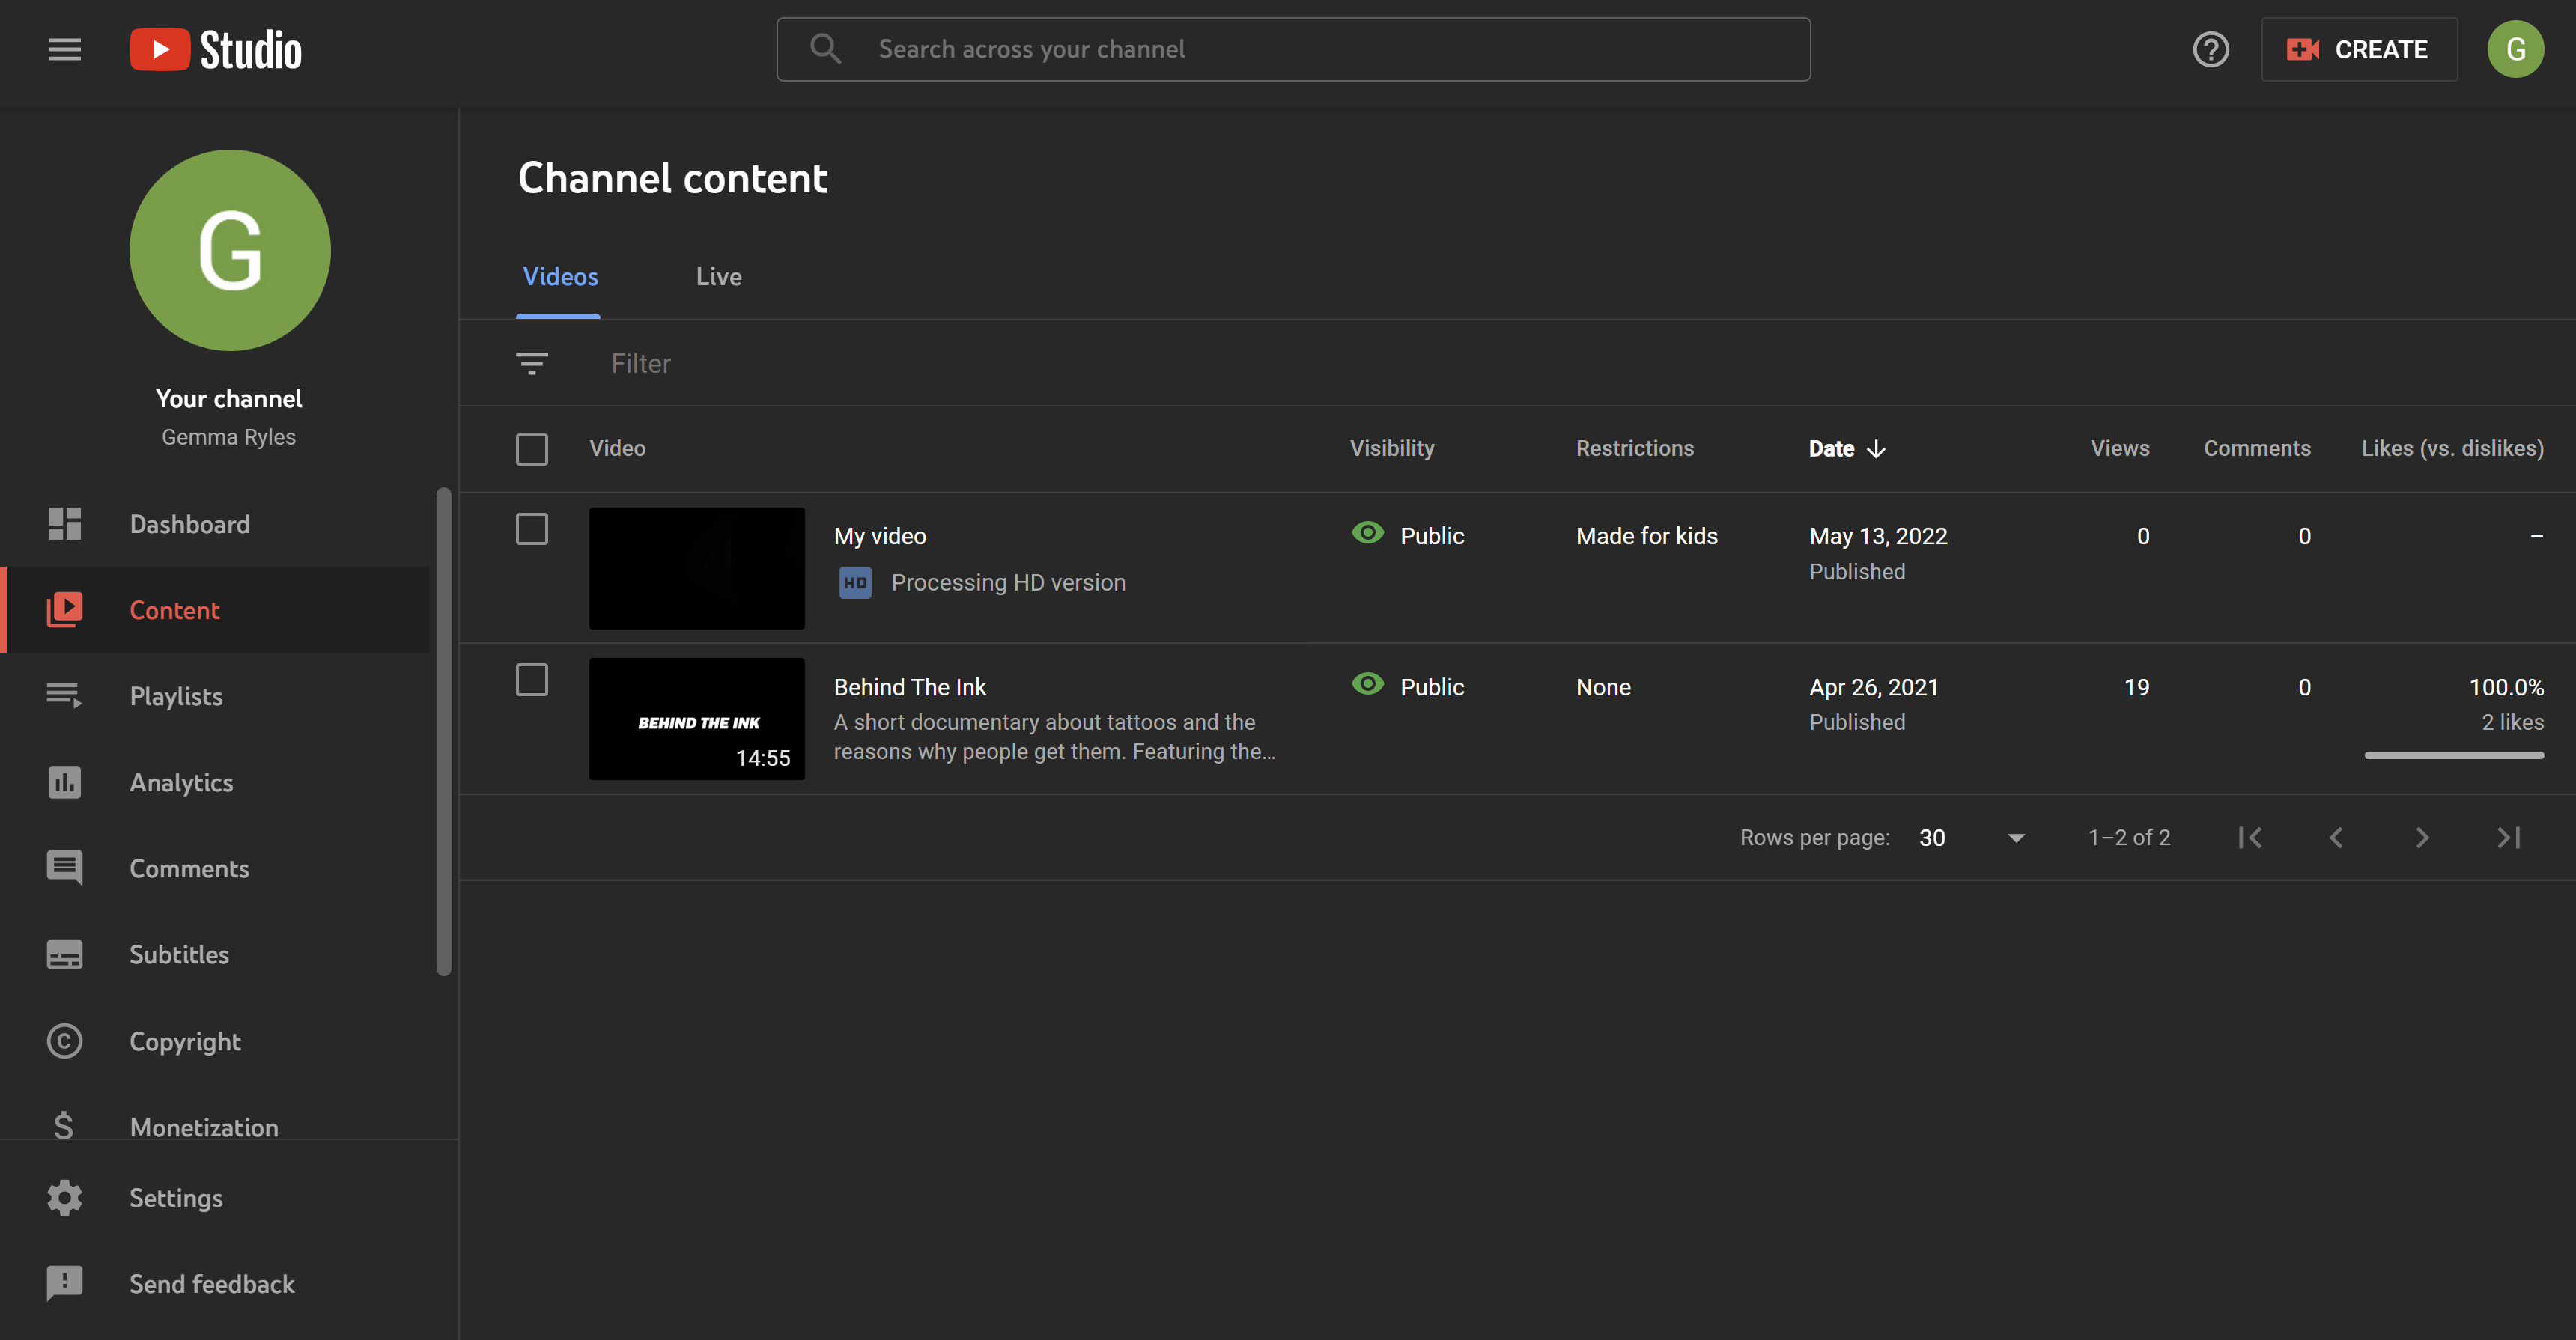Click the Filter input field
The height and width of the screenshot is (1340, 2576).
(x=641, y=363)
